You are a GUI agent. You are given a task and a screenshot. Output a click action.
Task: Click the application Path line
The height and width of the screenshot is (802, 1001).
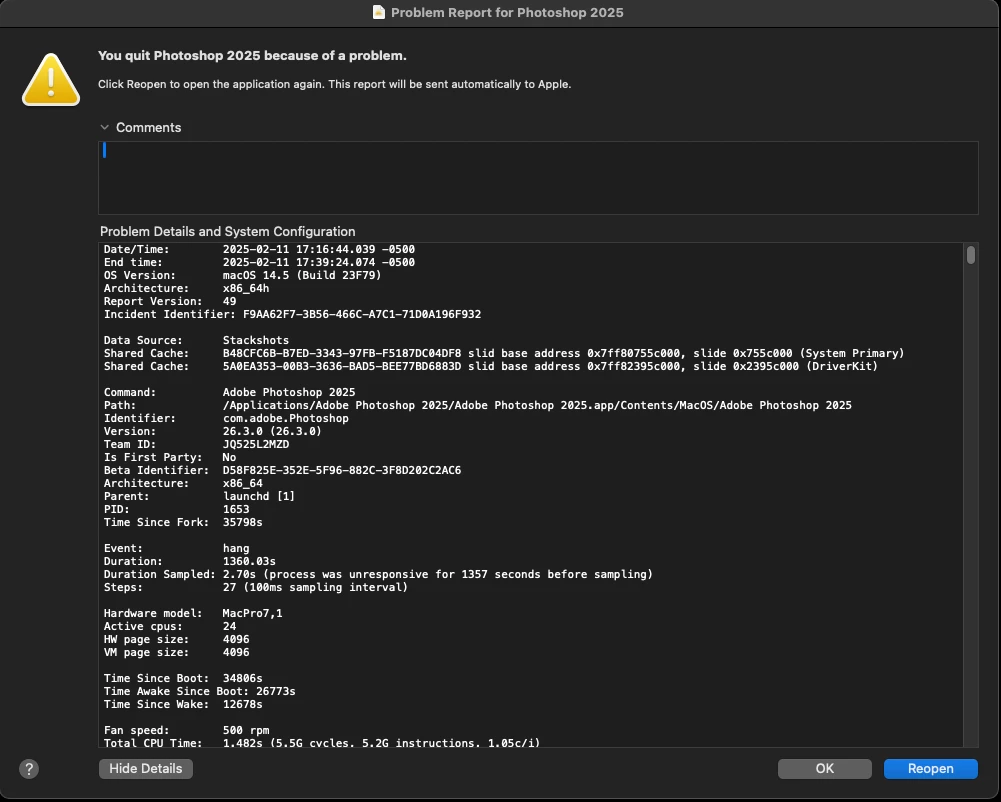[x=478, y=405]
